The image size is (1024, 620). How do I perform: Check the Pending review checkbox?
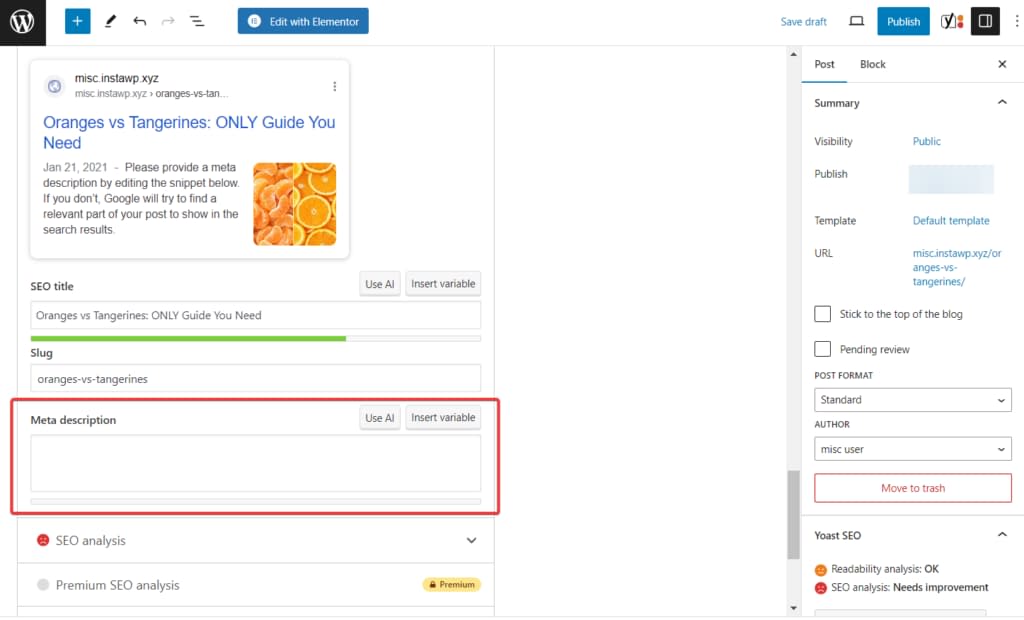822,349
